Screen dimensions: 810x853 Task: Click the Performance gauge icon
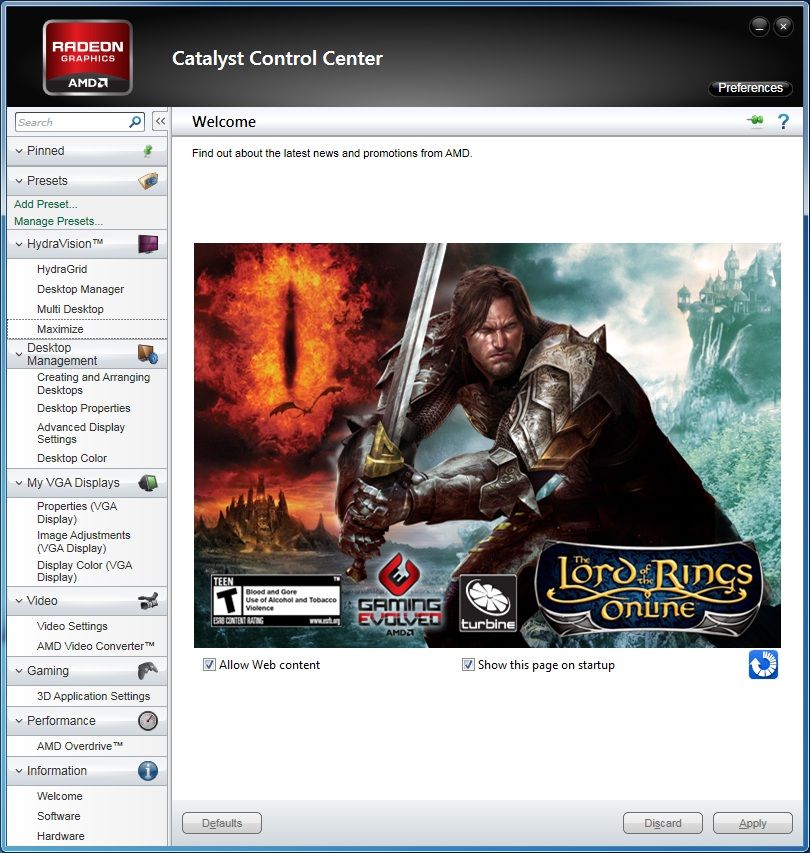(x=148, y=721)
